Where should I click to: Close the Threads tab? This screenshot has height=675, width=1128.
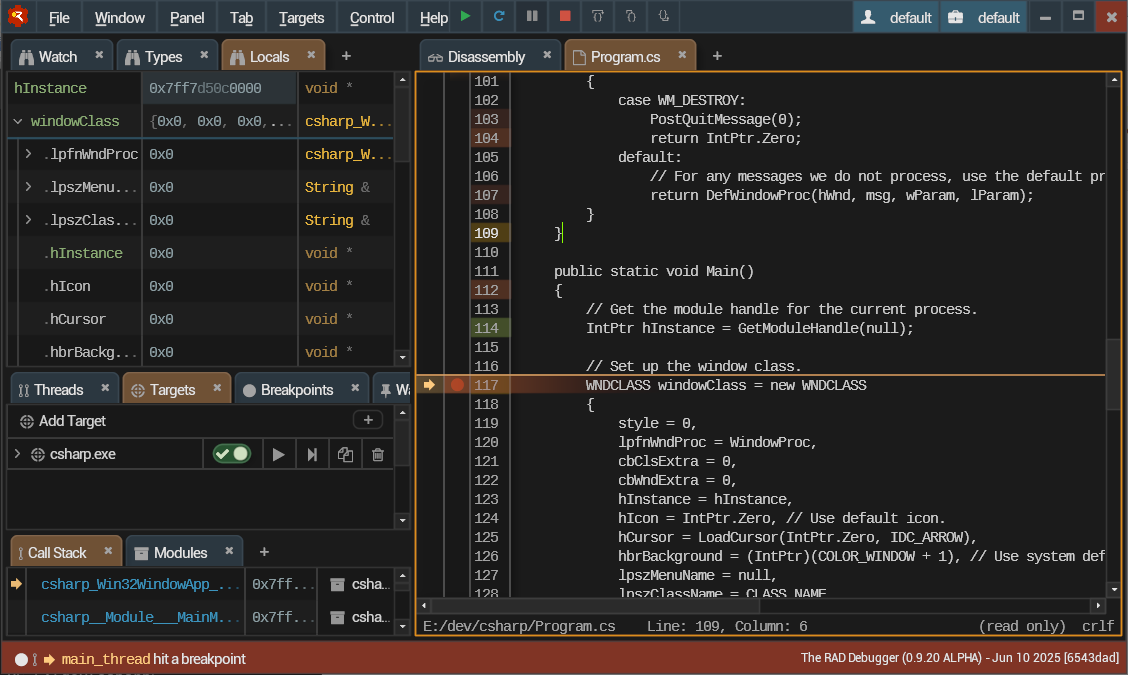coord(105,389)
